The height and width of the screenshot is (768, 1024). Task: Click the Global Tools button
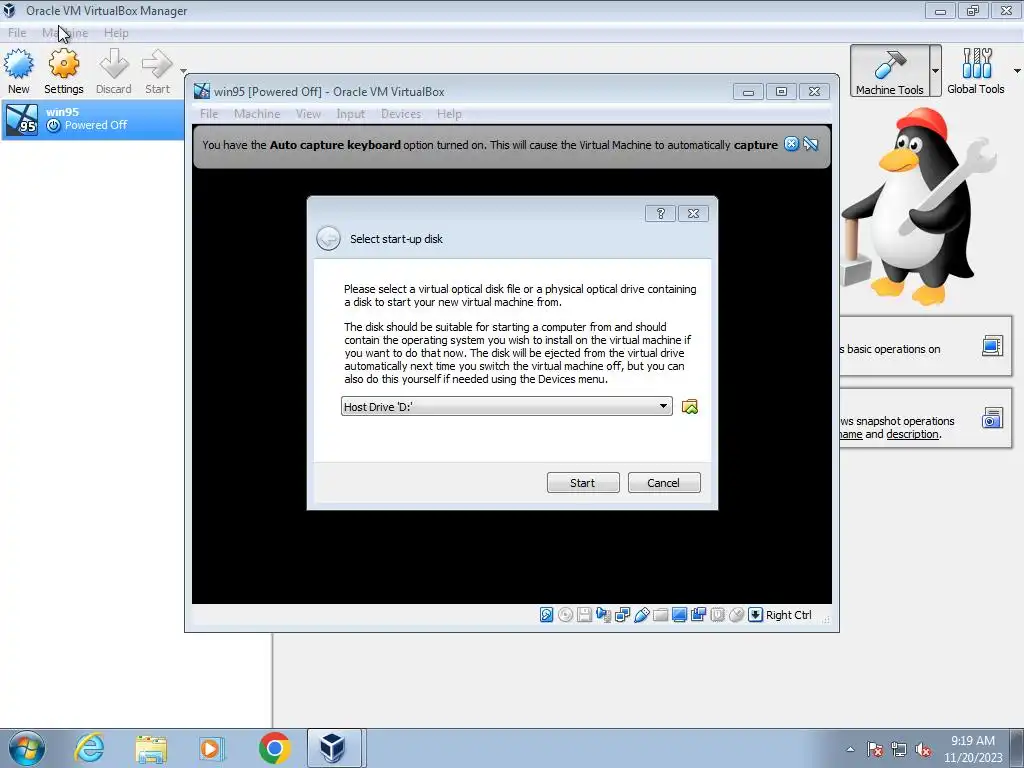point(976,71)
